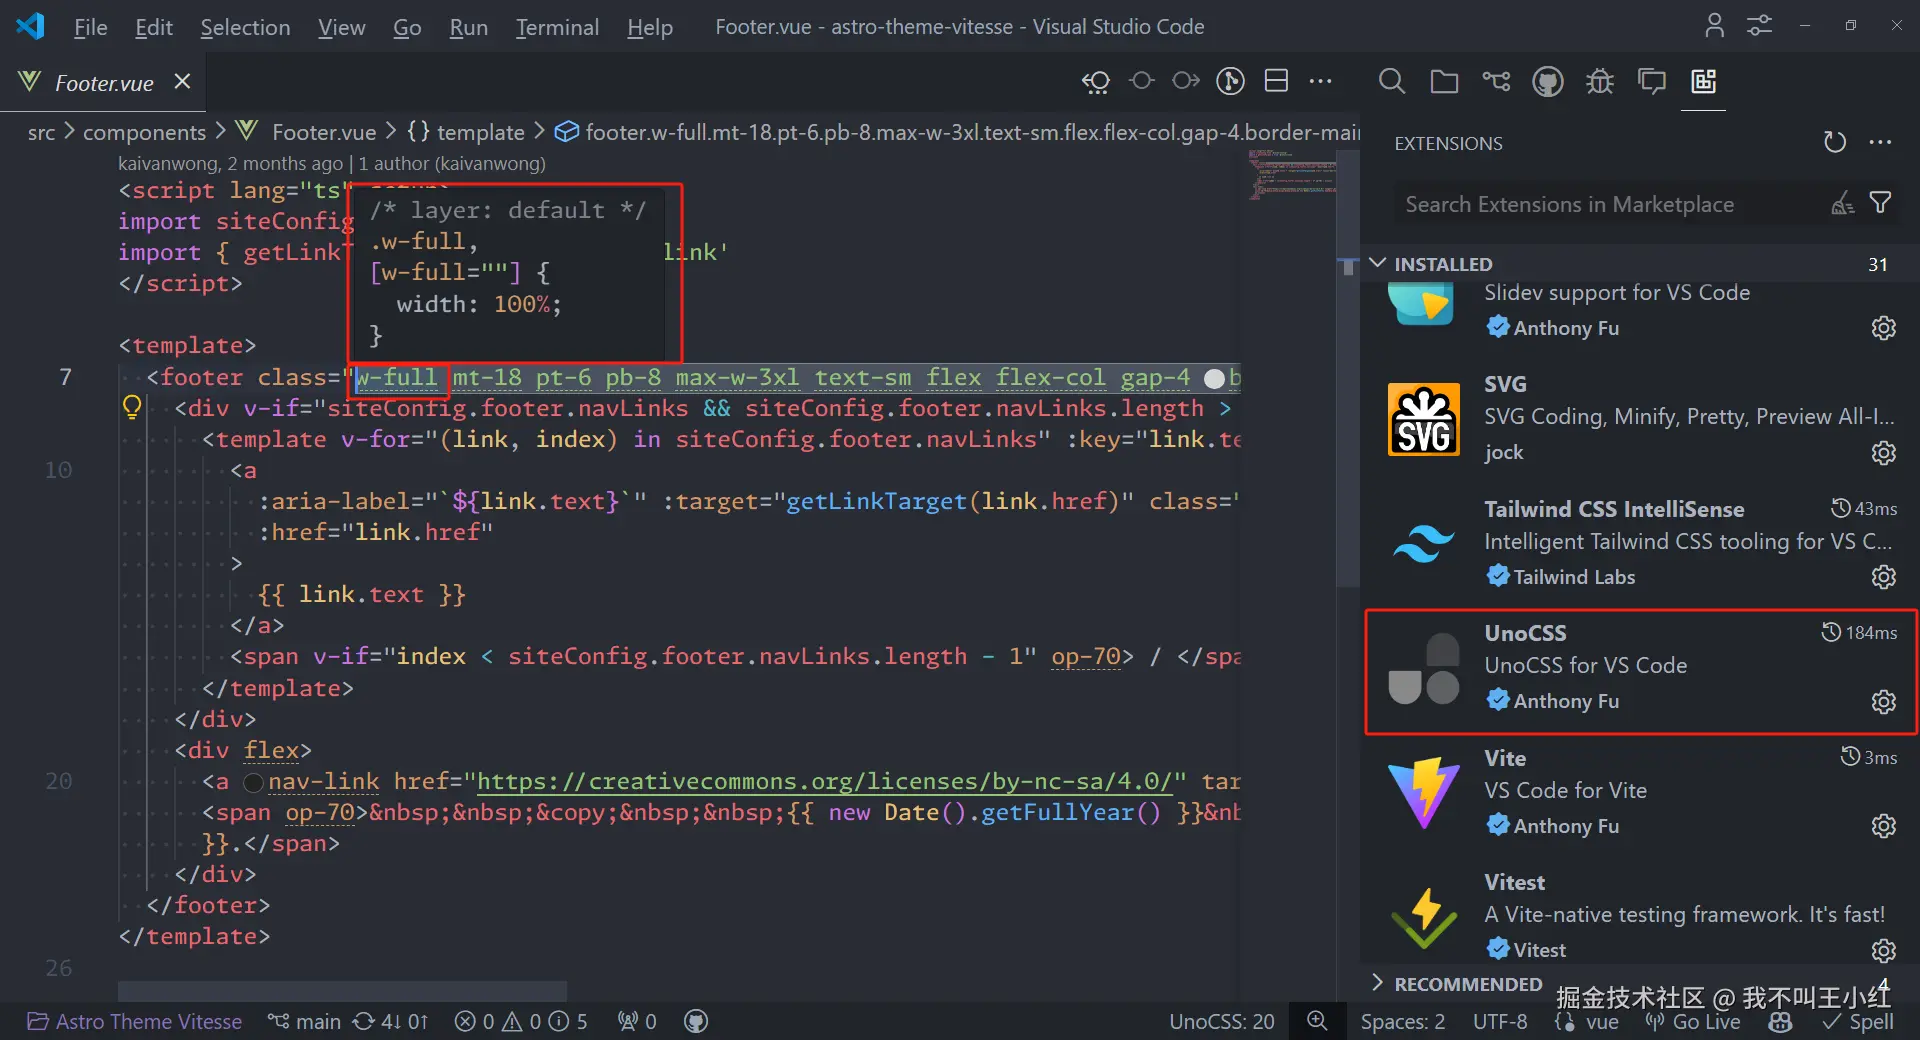Image resolution: width=1920 pixels, height=1040 pixels.
Task: Change indentation via Spaces: 2
Action: pos(1403,1021)
